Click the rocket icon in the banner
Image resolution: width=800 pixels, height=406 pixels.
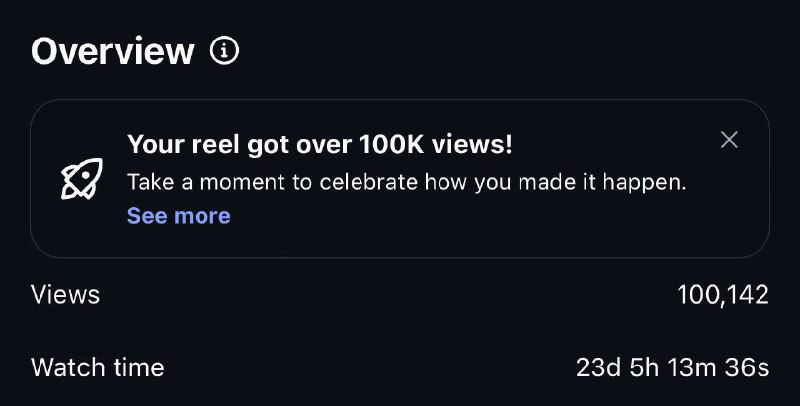click(x=82, y=179)
